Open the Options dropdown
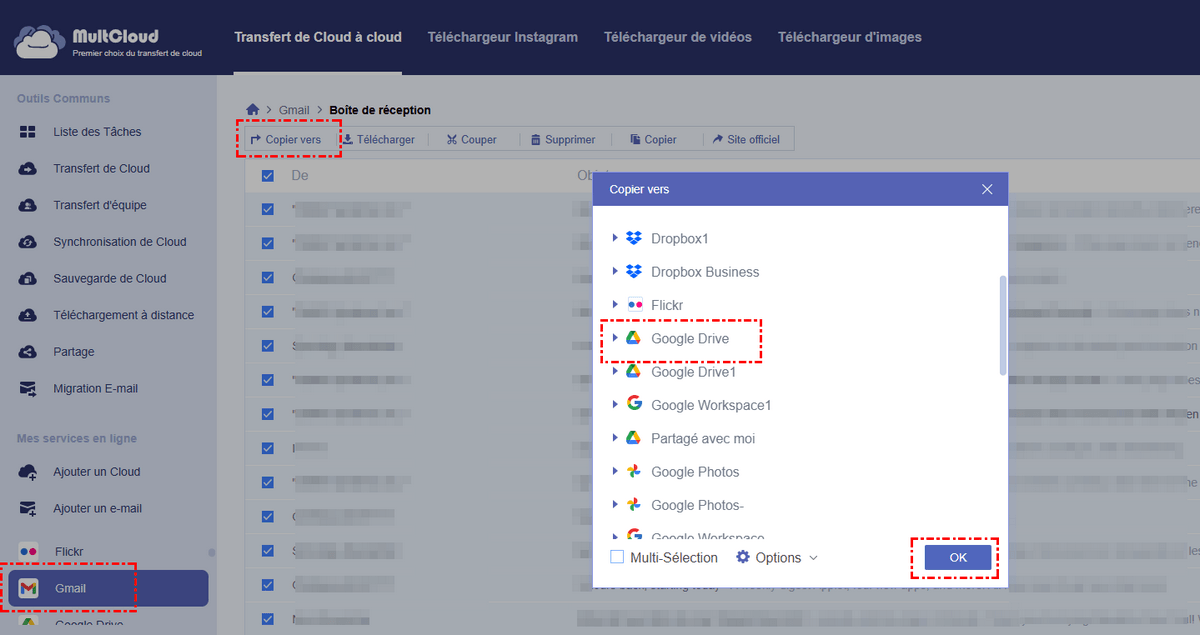 (x=777, y=557)
